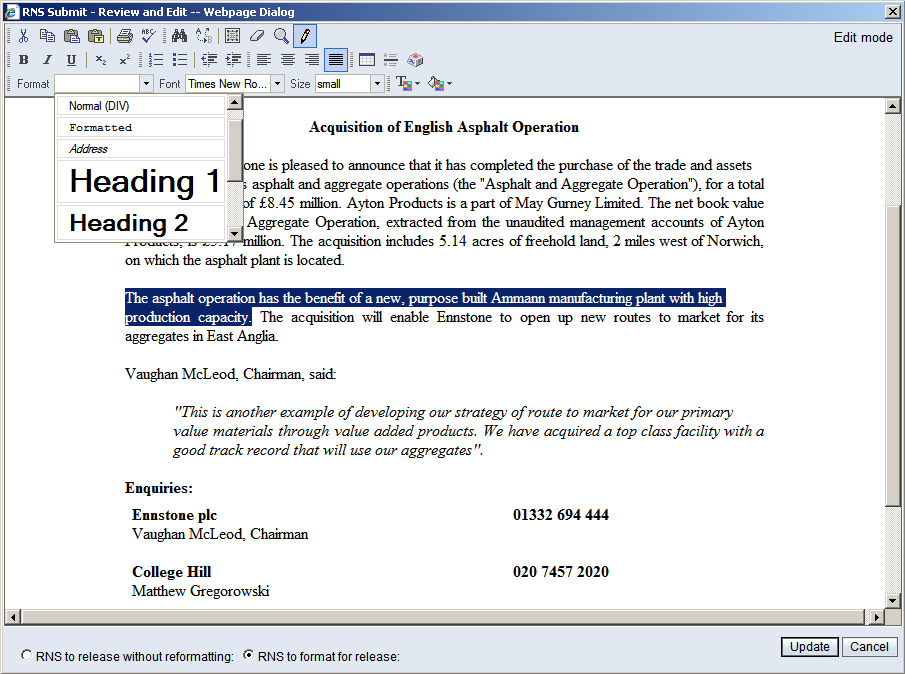Open the special character cube icon
Screen dimensions: 905x674
pyautogui.click(x=415, y=59)
